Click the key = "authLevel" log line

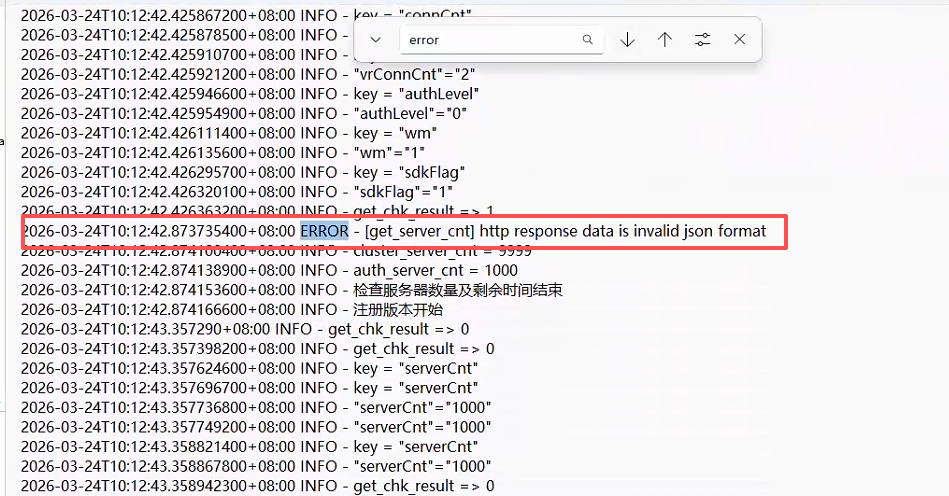417,94
